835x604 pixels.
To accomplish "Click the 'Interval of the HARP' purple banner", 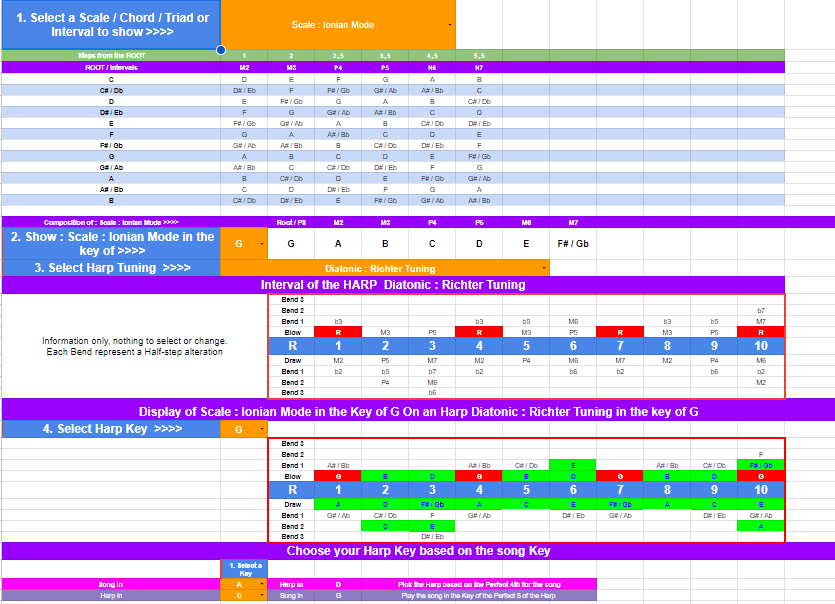I will tap(393, 285).
